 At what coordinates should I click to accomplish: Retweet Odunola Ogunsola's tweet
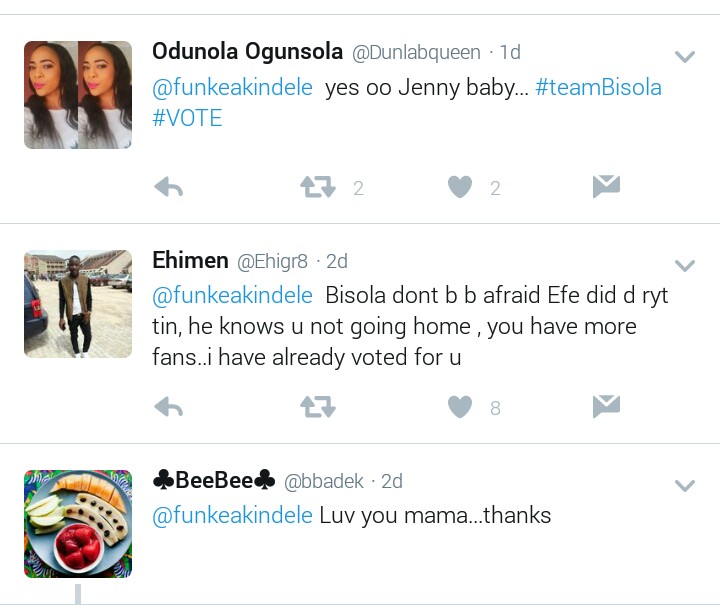click(318, 187)
